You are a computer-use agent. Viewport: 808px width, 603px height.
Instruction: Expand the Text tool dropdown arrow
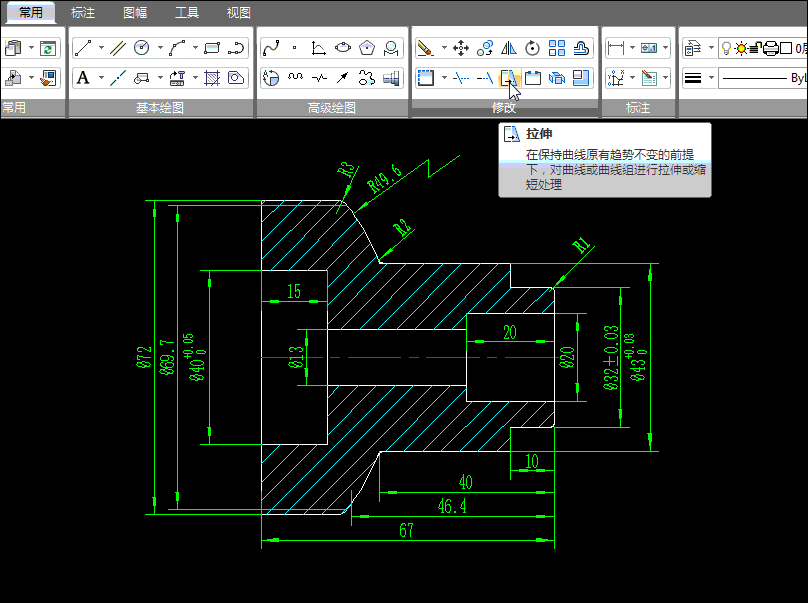101,78
